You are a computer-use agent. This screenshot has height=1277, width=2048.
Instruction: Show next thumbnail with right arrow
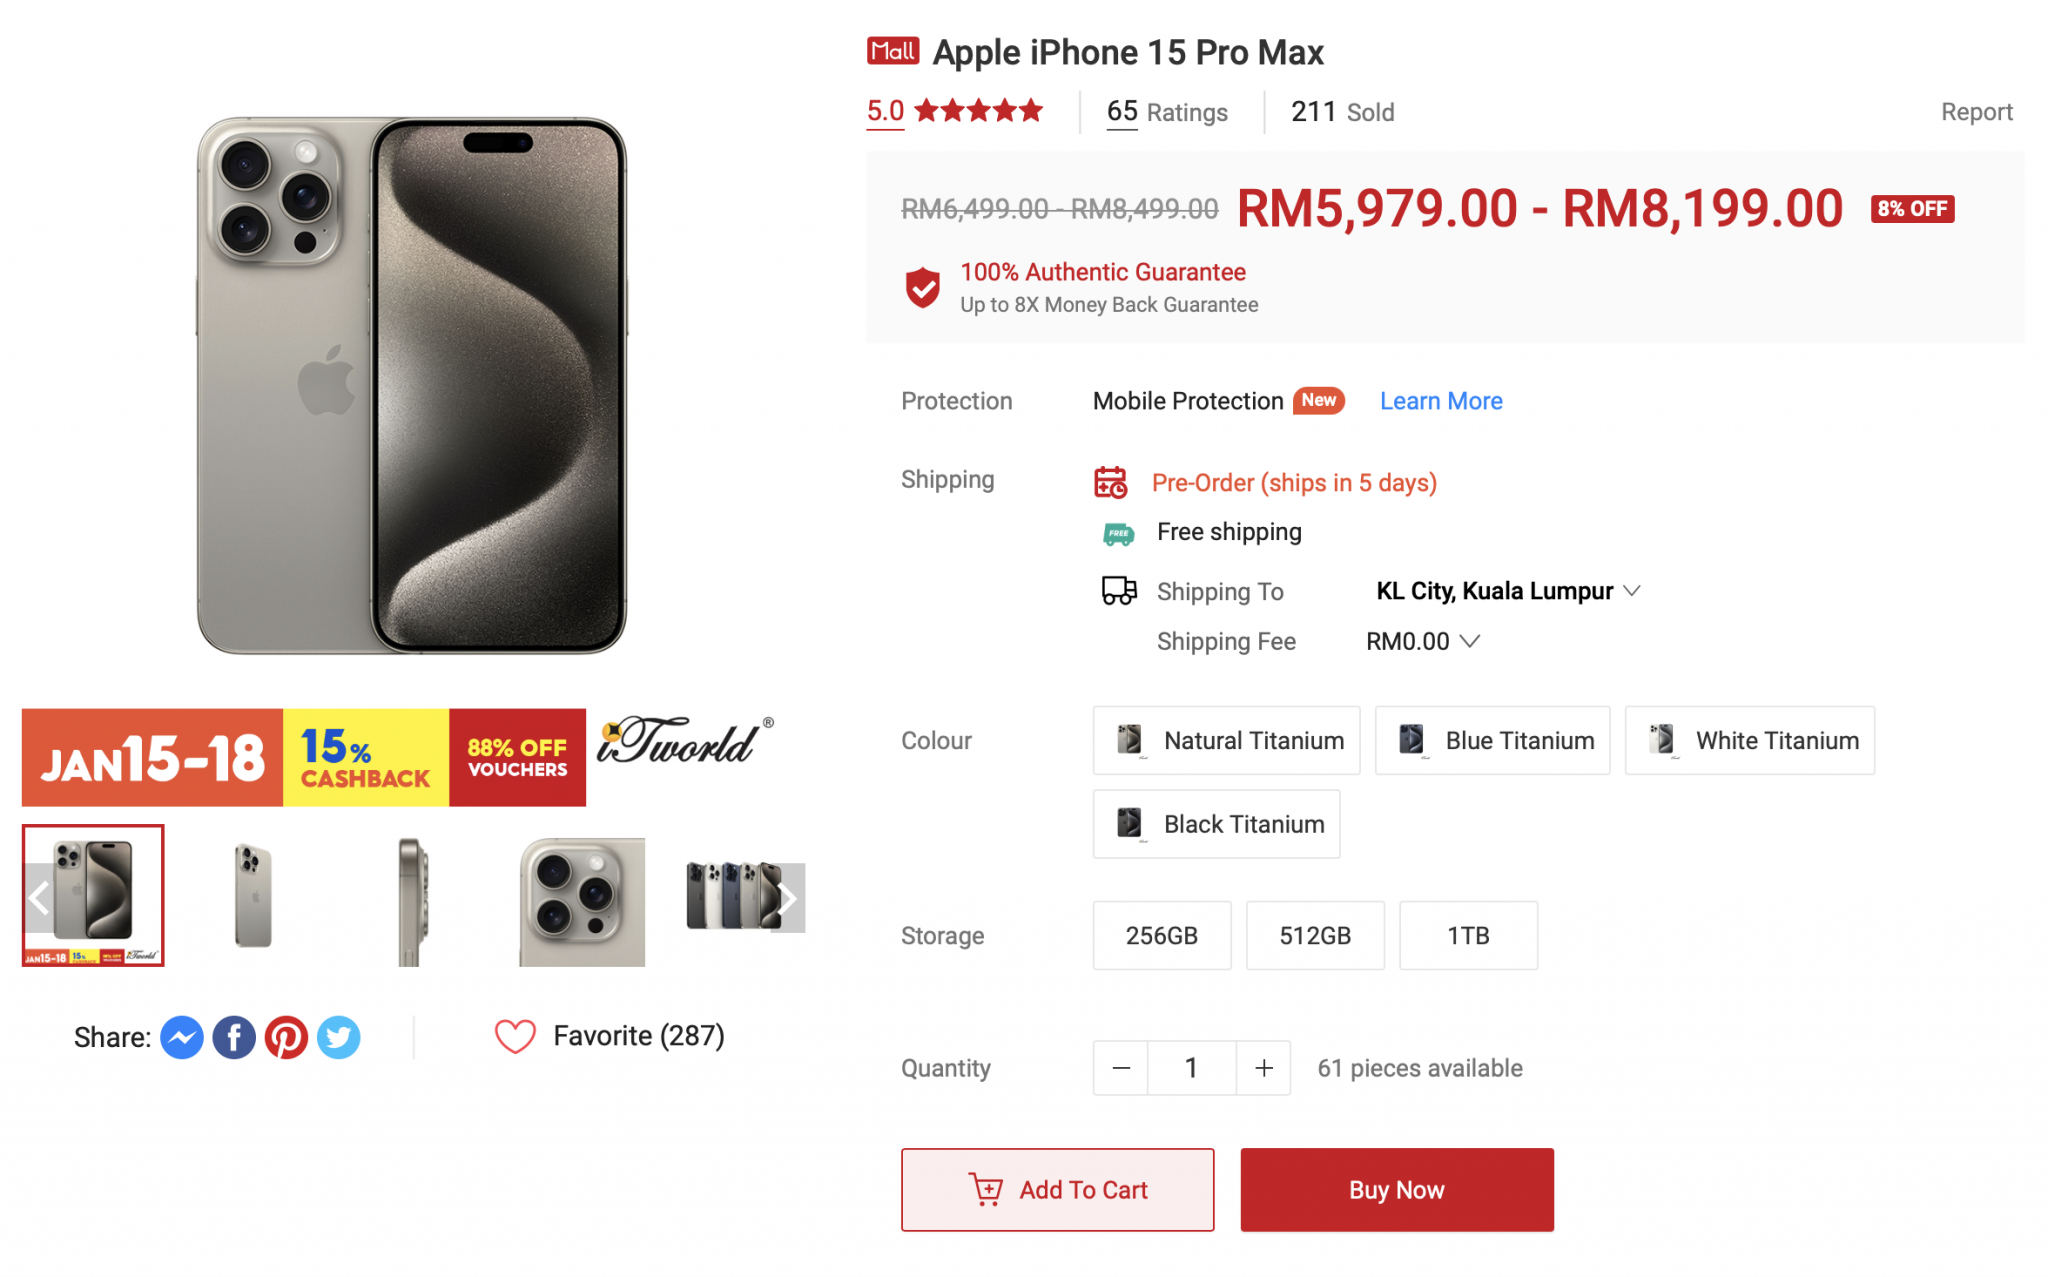tap(788, 898)
